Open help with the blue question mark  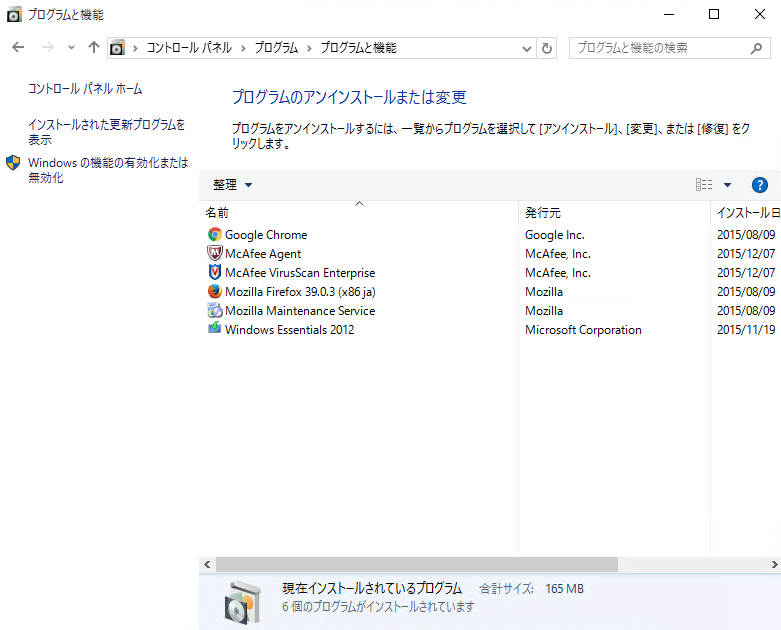759,185
